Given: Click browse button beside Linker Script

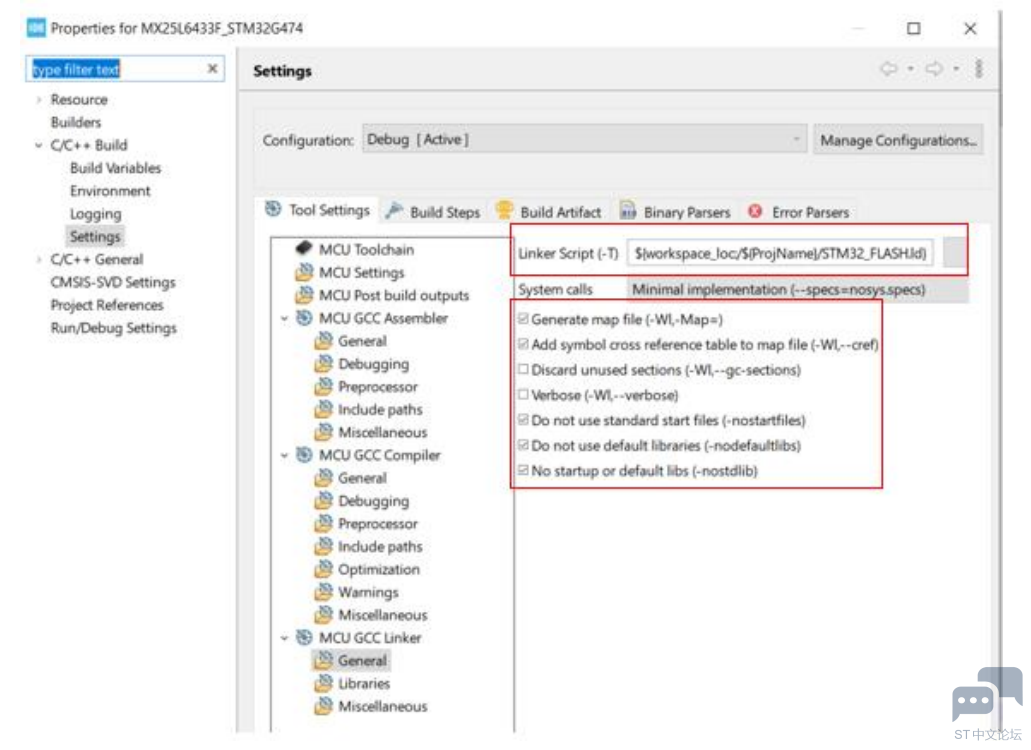Looking at the screenshot, I should 955,253.
